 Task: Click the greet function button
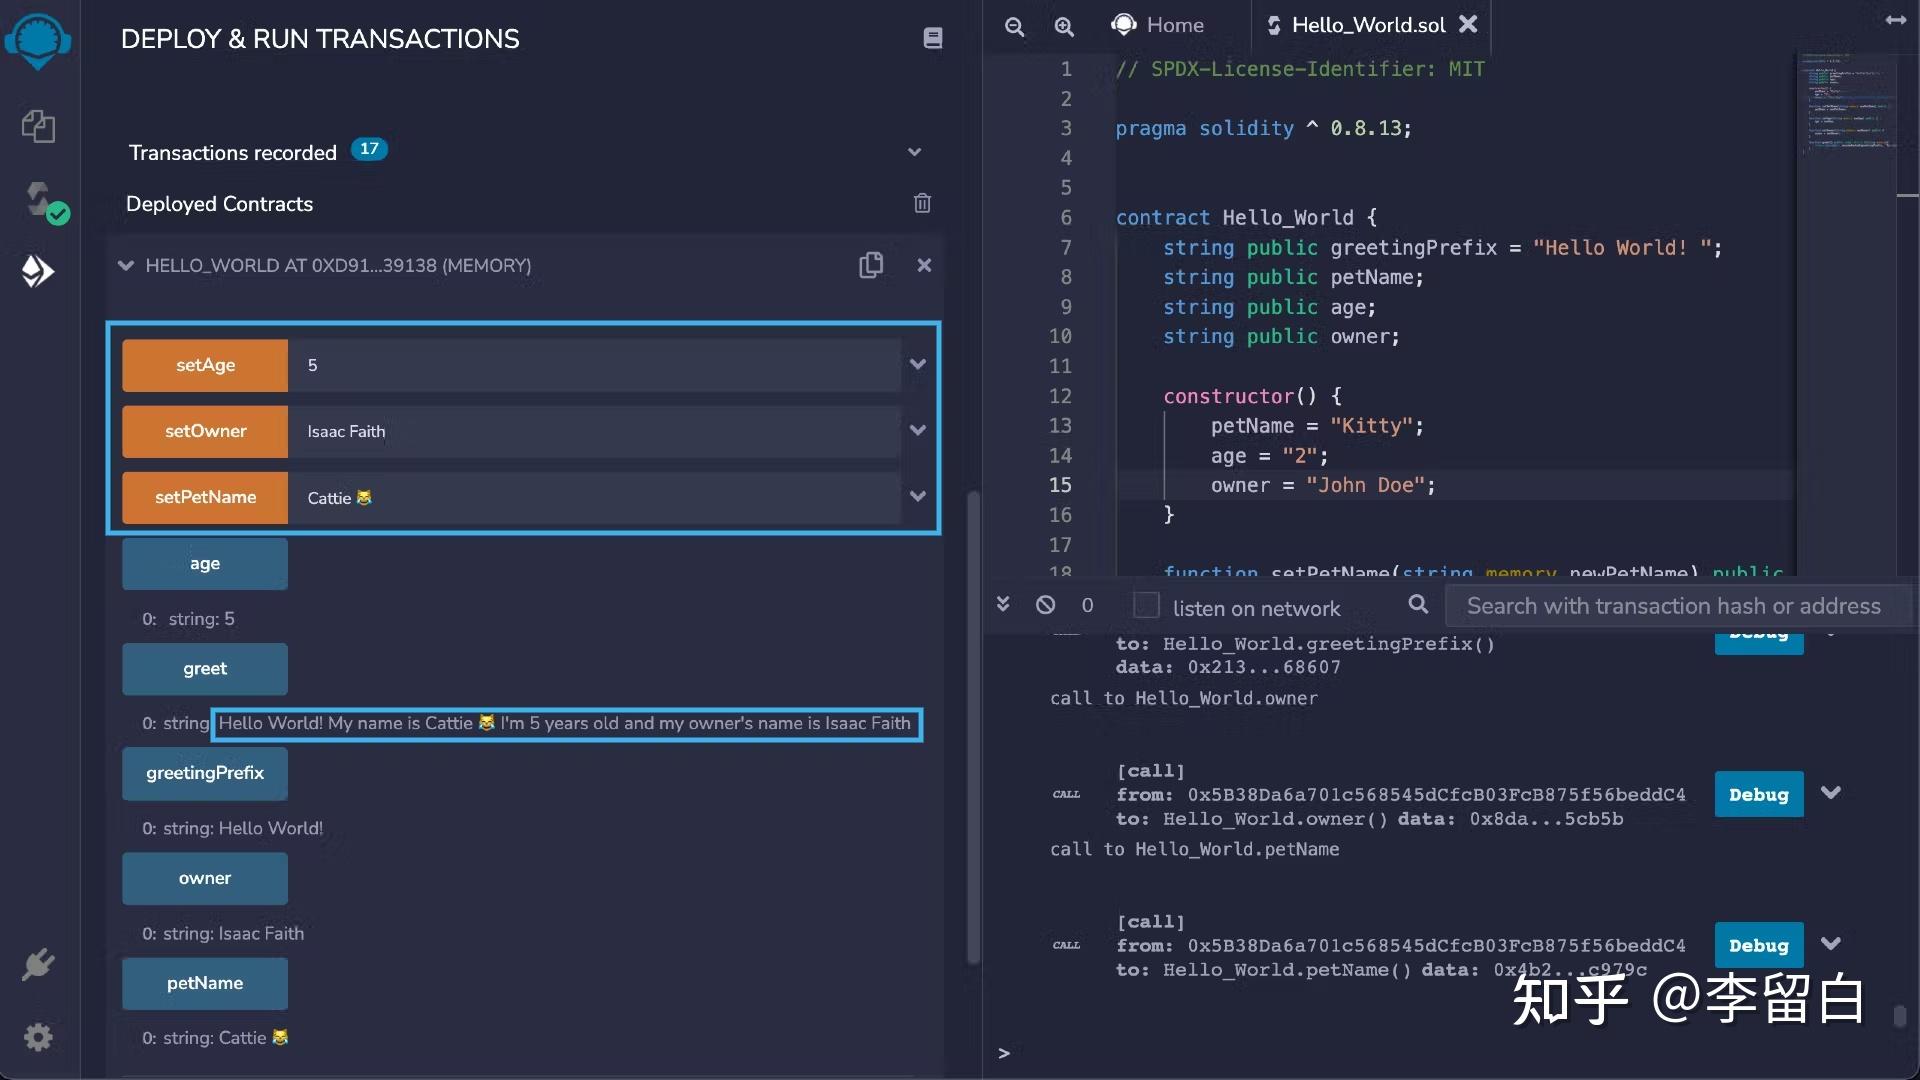[x=205, y=669]
